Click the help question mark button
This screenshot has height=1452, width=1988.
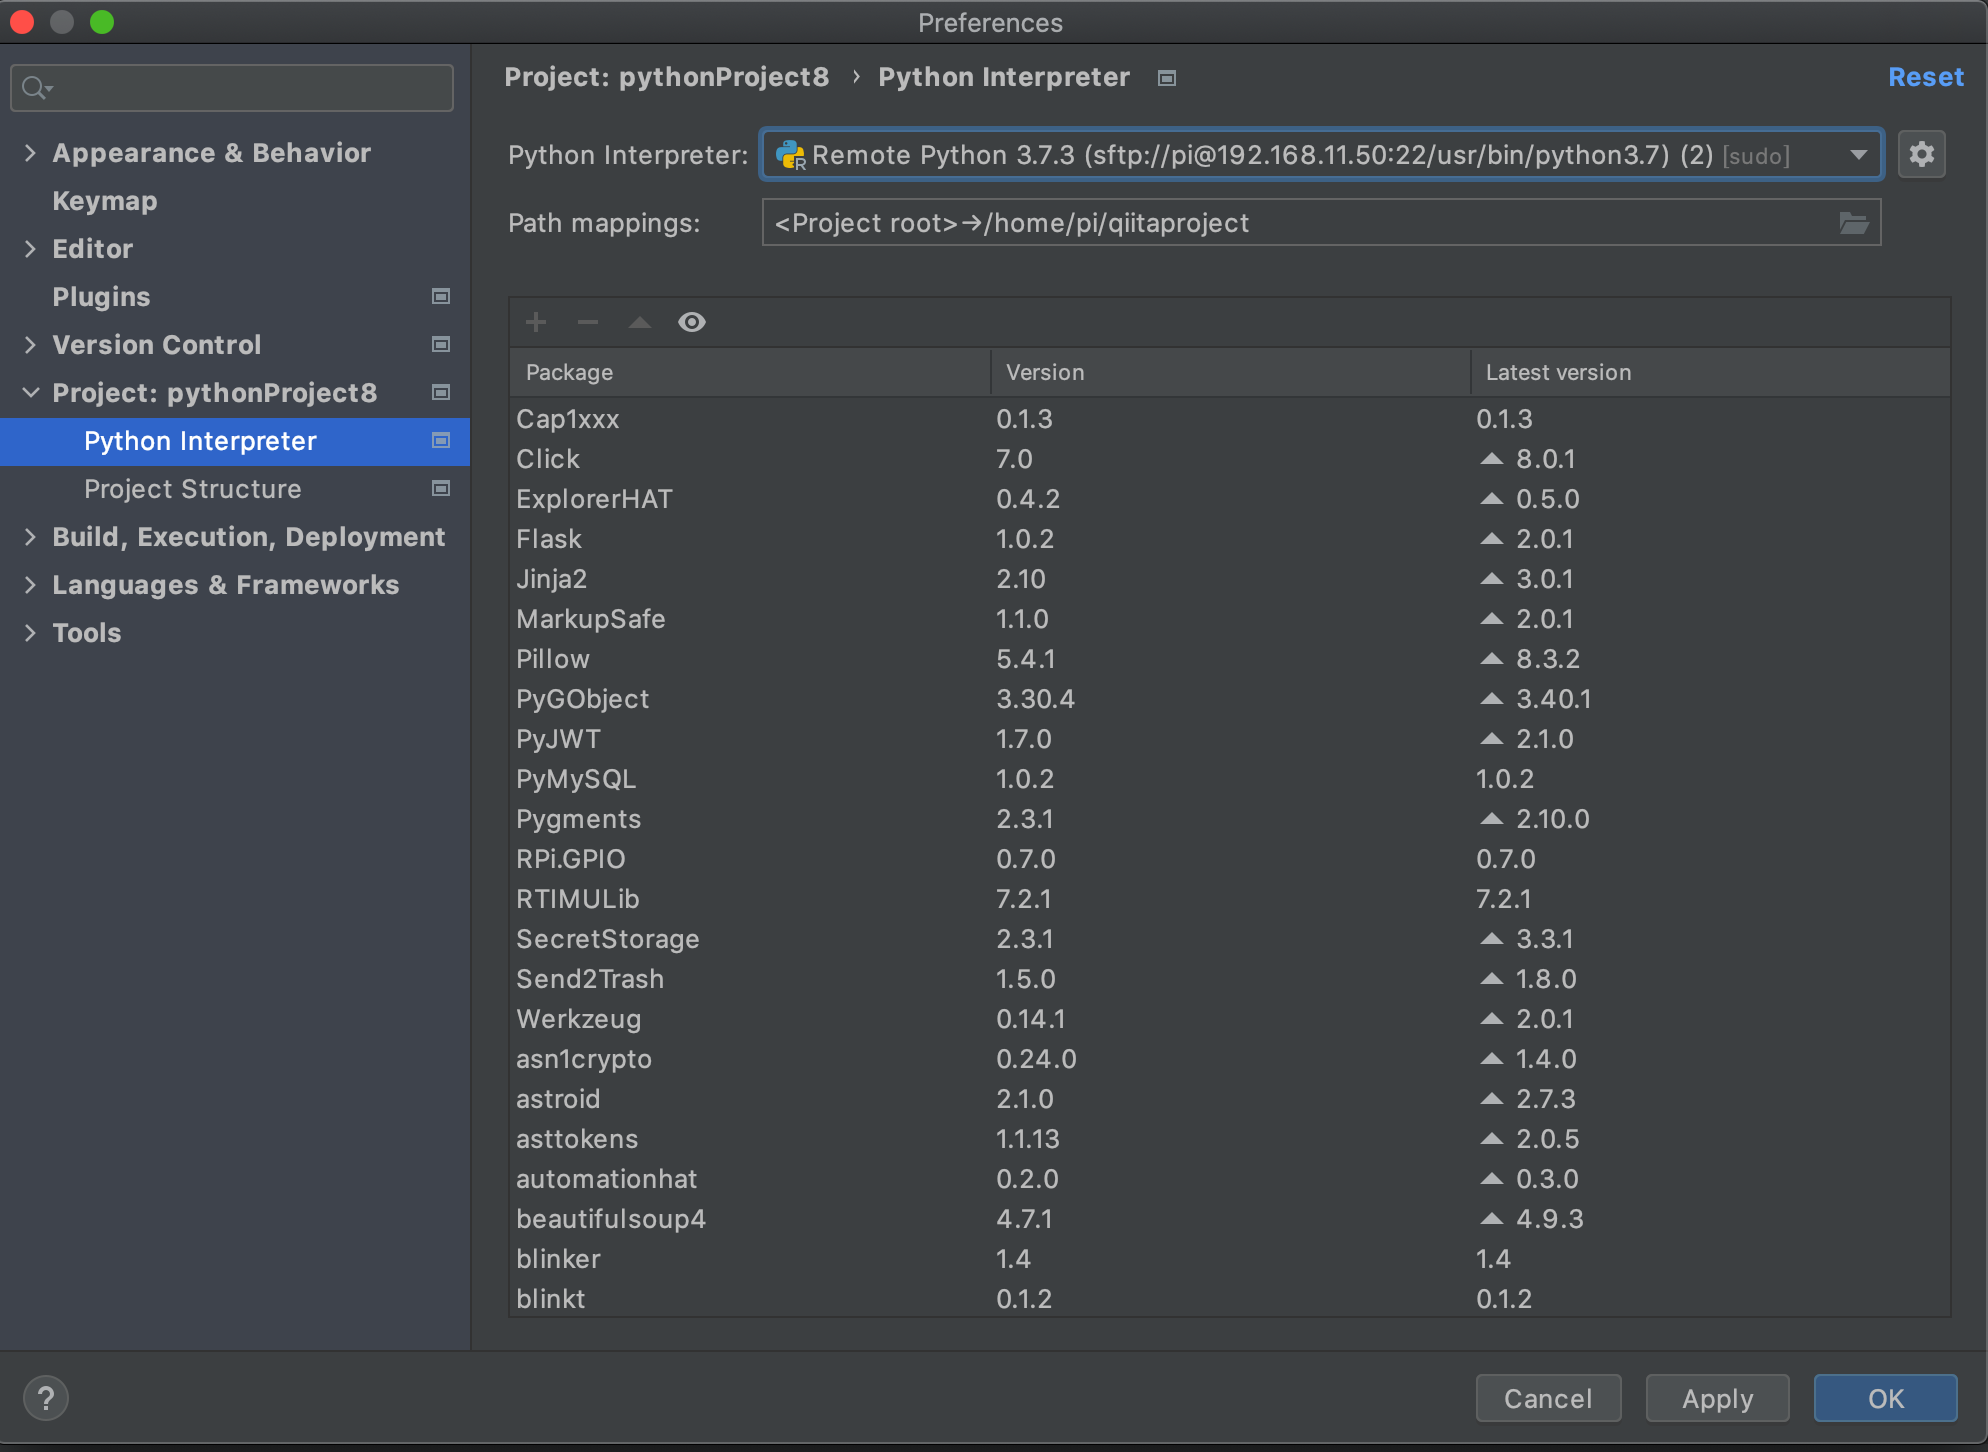(46, 1397)
